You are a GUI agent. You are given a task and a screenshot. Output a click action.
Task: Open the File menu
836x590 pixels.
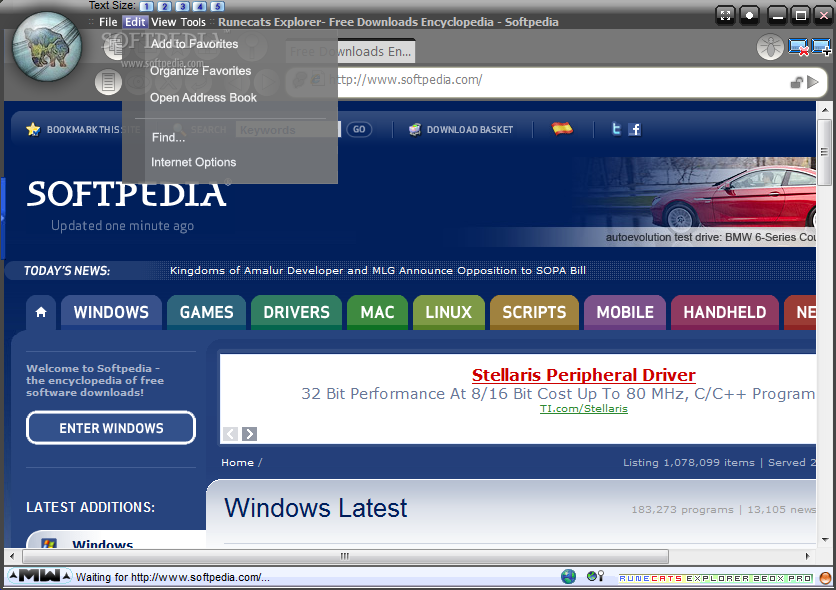[x=108, y=22]
